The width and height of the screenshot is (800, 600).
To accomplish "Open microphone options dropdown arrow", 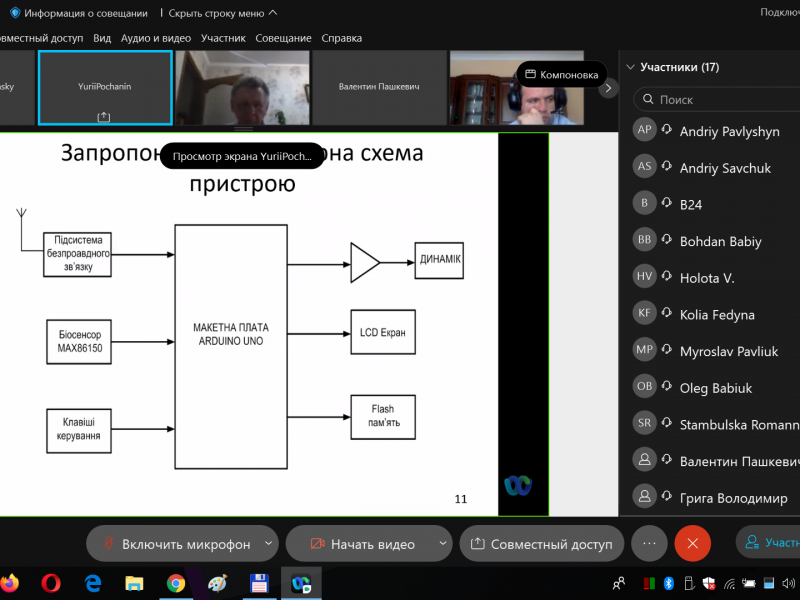I will click(268, 544).
